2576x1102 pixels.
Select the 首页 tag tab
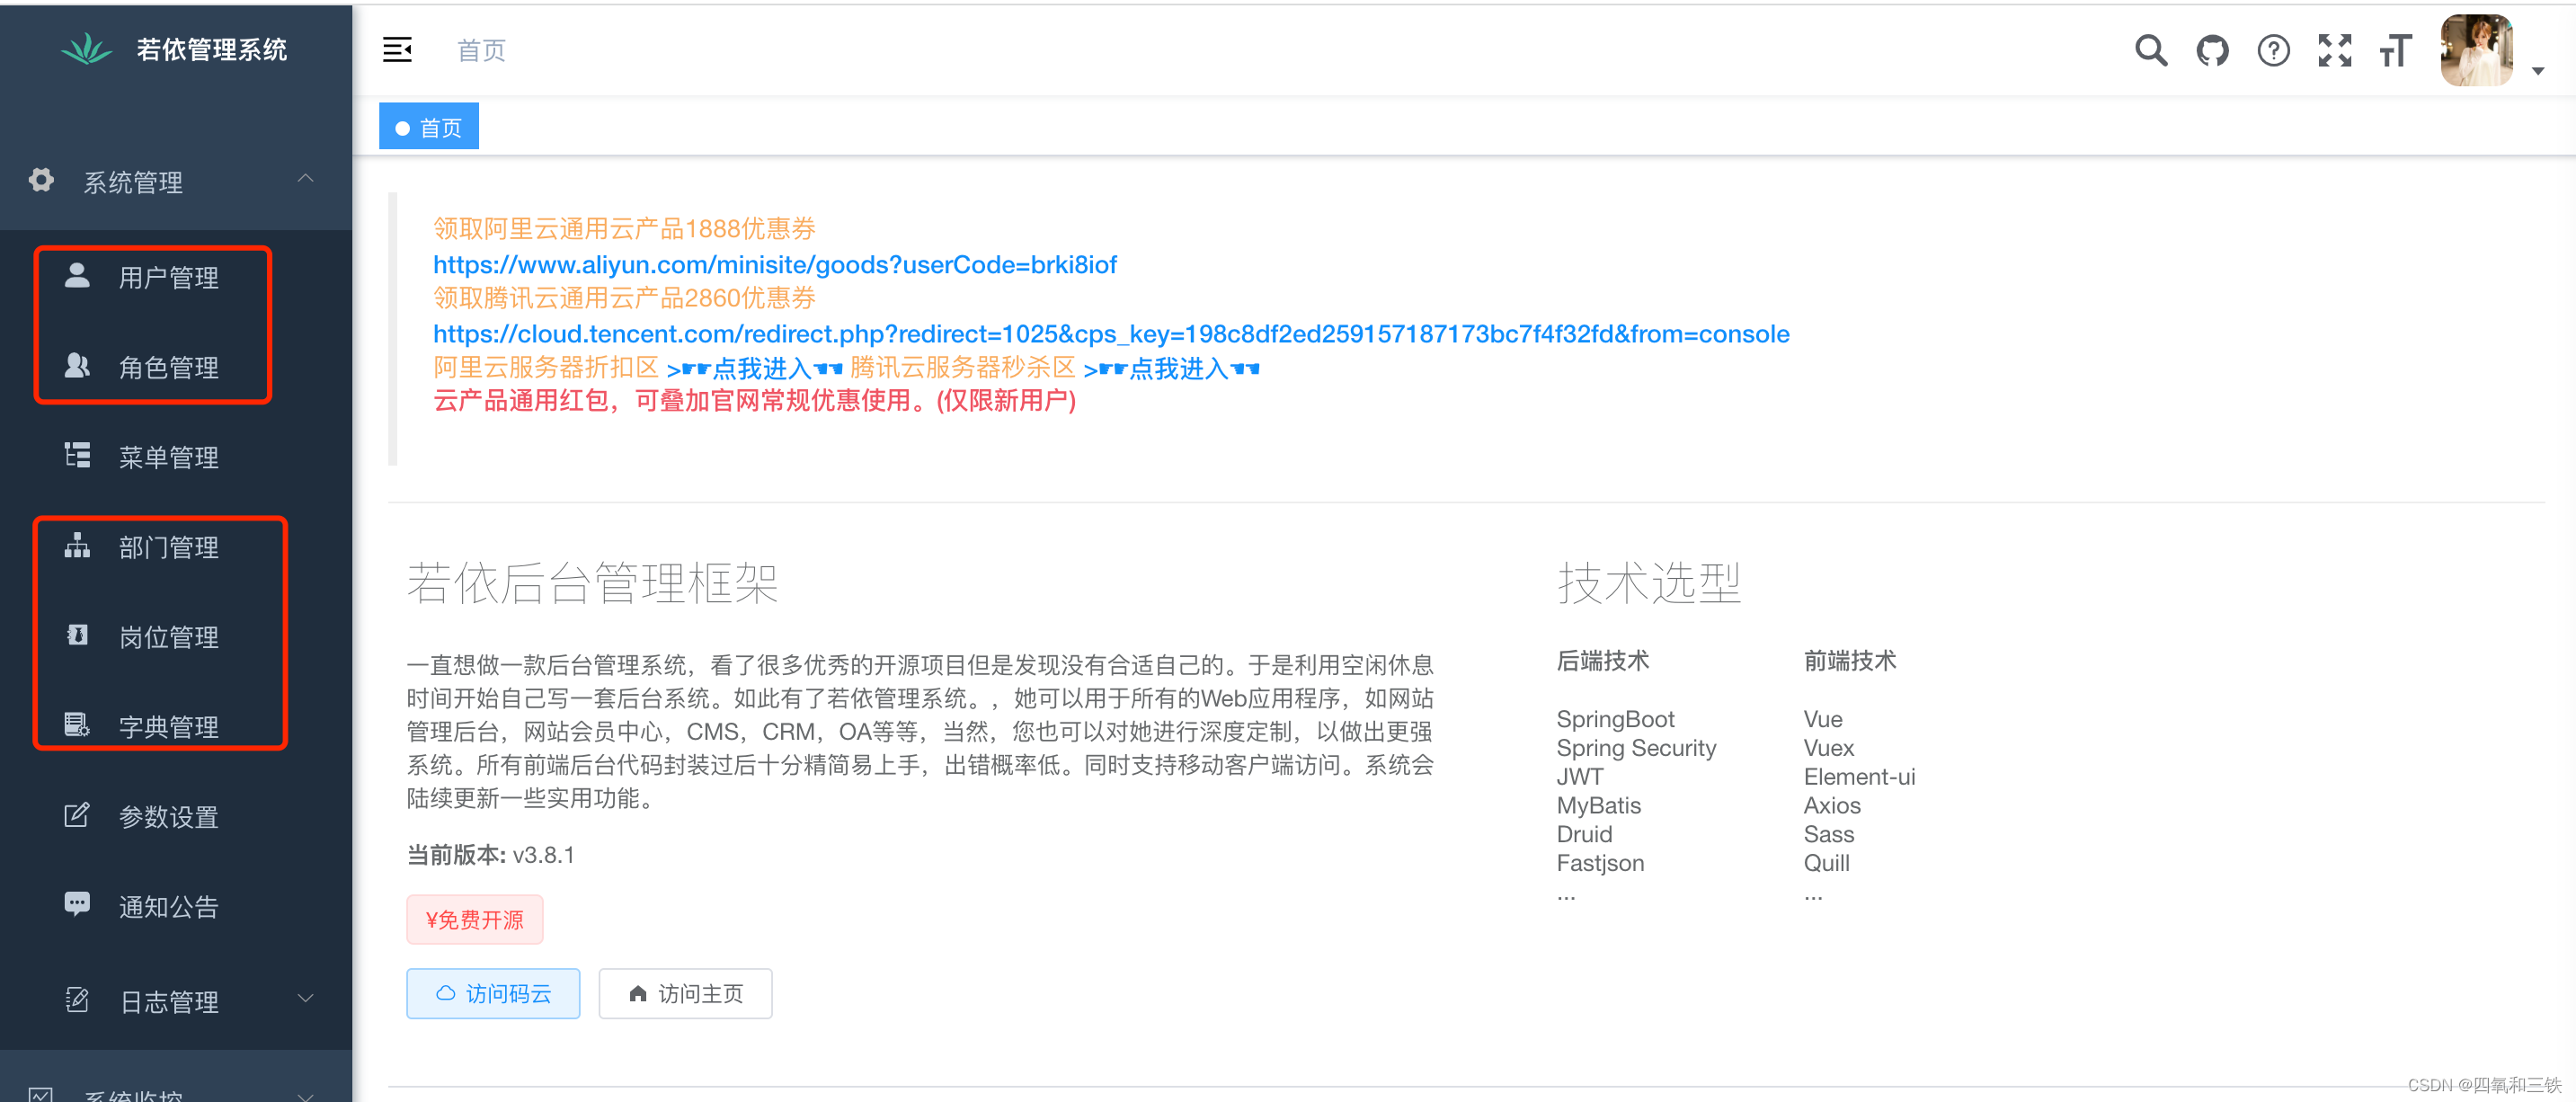click(x=429, y=127)
